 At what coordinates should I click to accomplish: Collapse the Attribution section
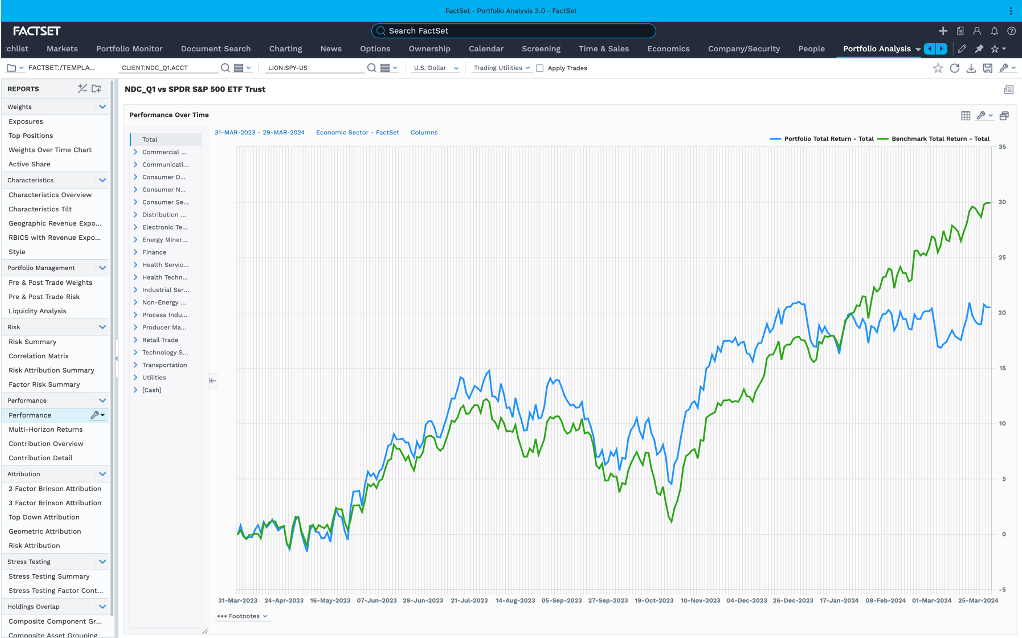pos(102,474)
